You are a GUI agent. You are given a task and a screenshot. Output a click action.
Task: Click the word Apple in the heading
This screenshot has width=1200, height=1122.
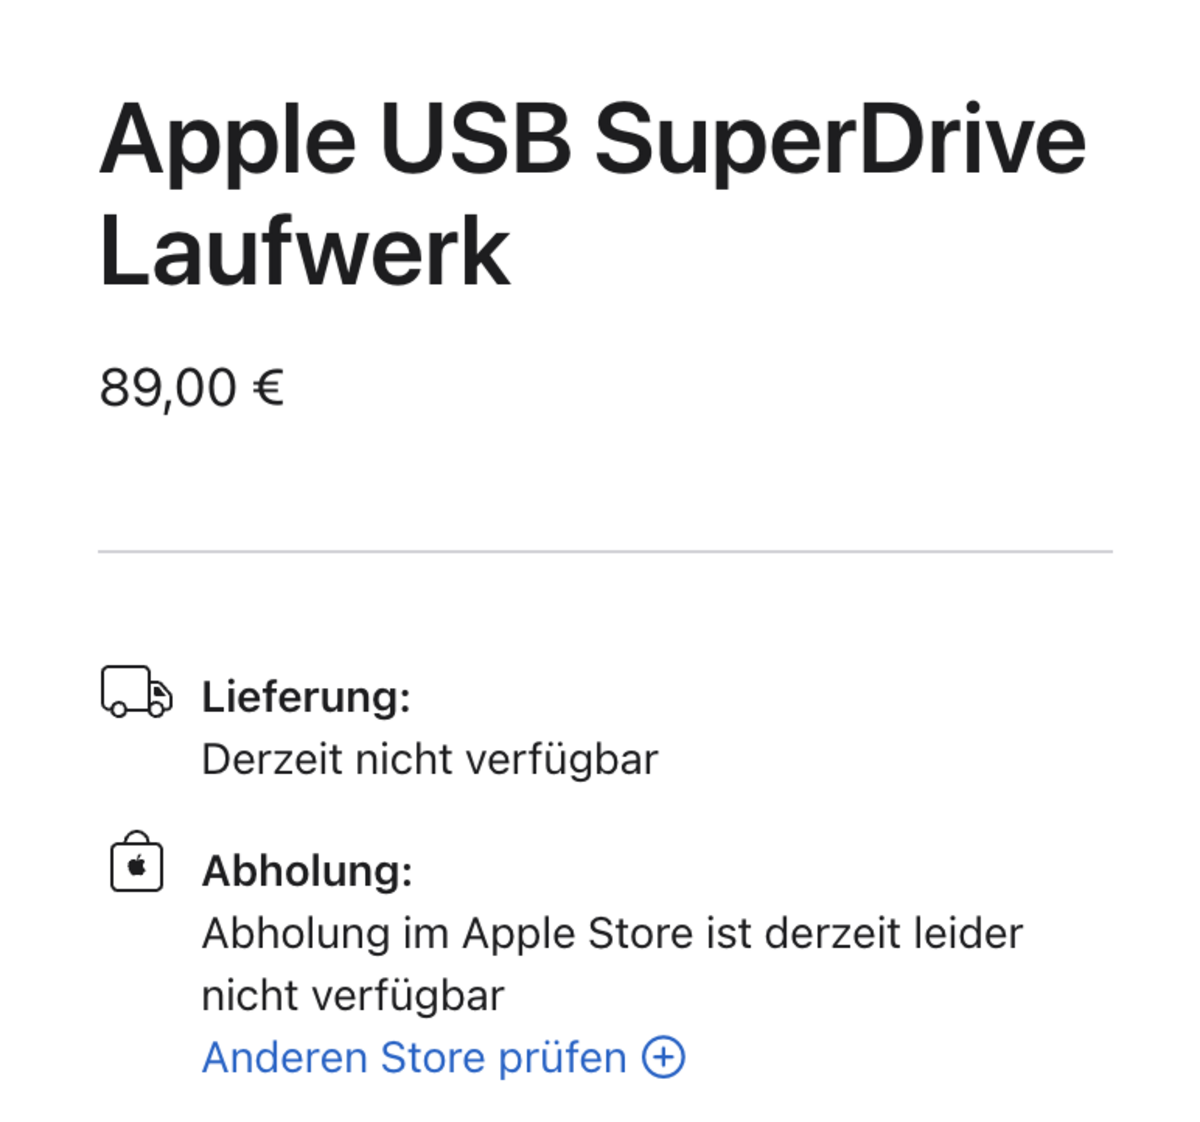227,143
